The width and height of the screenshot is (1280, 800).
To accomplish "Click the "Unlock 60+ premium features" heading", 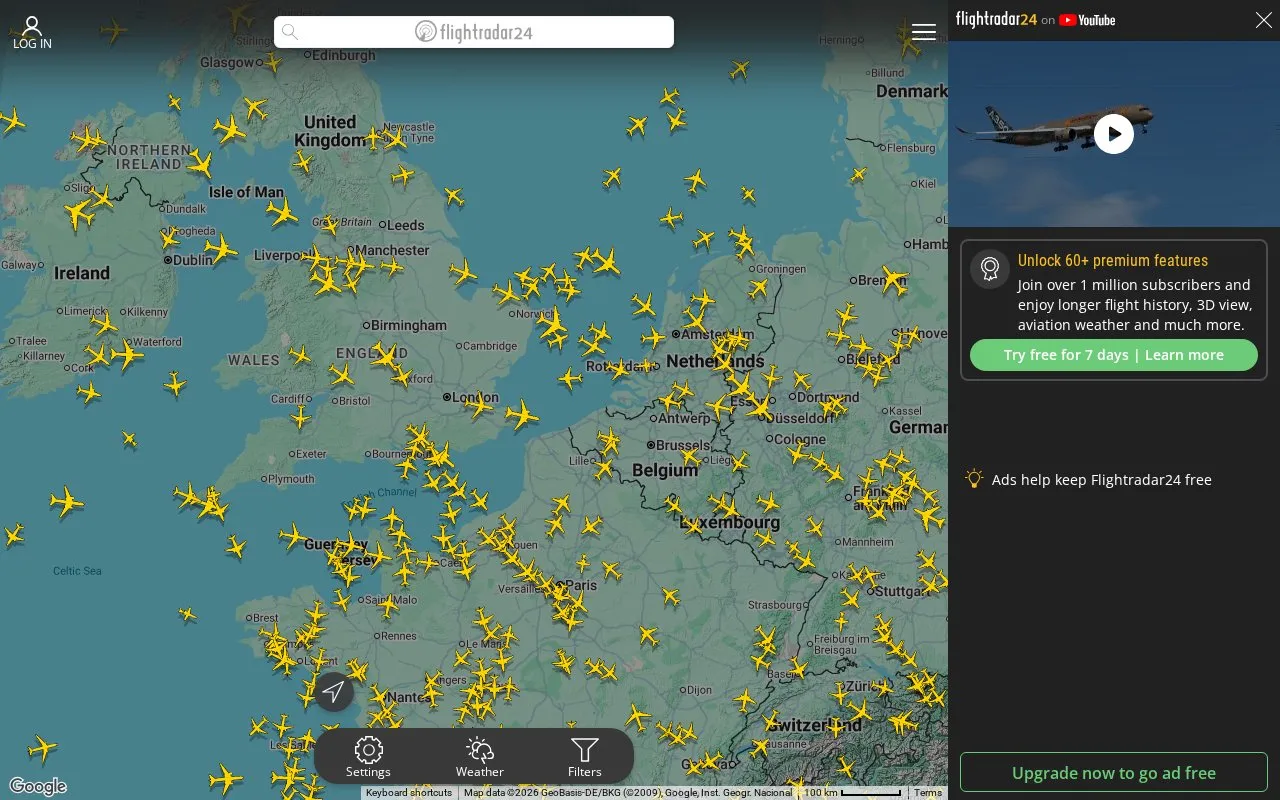I will pyautogui.click(x=1113, y=261).
